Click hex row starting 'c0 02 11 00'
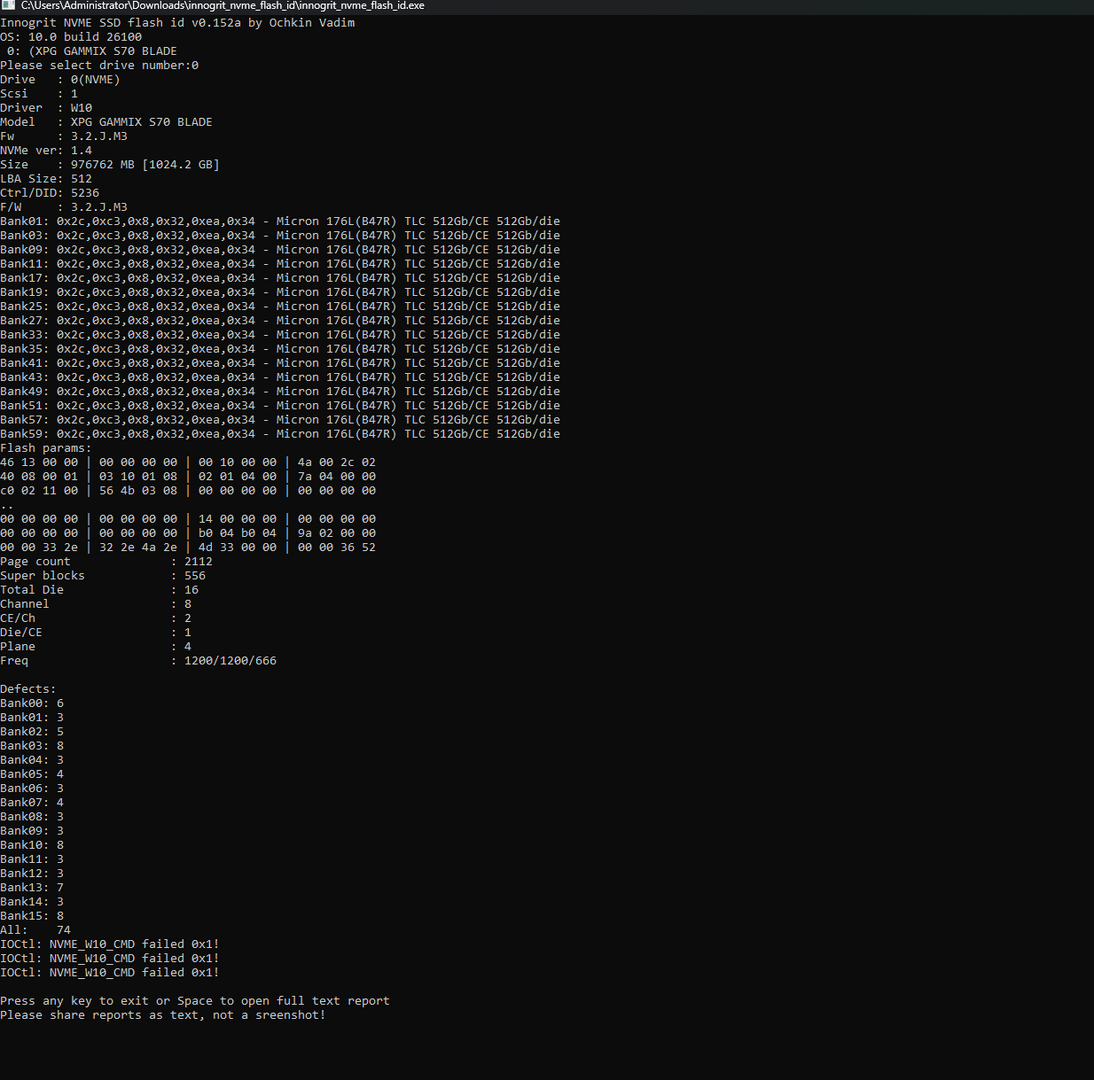 188,490
